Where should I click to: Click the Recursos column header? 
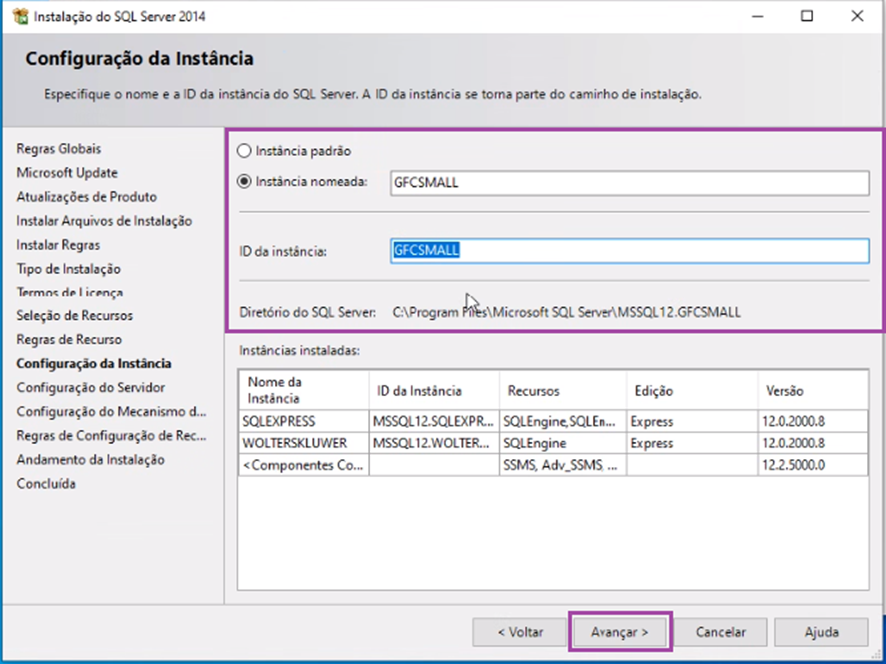coord(563,390)
